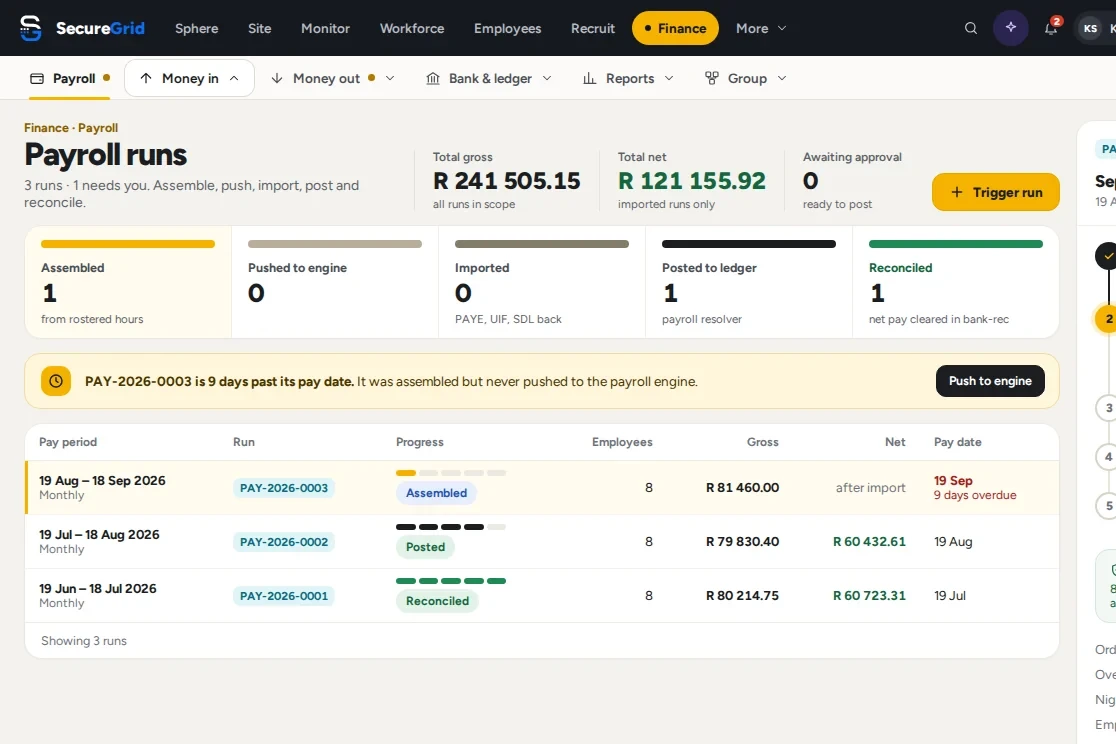Screen dimensions: 1116x744
Task: Open run PAY-2026-0003 link
Action: click(284, 488)
